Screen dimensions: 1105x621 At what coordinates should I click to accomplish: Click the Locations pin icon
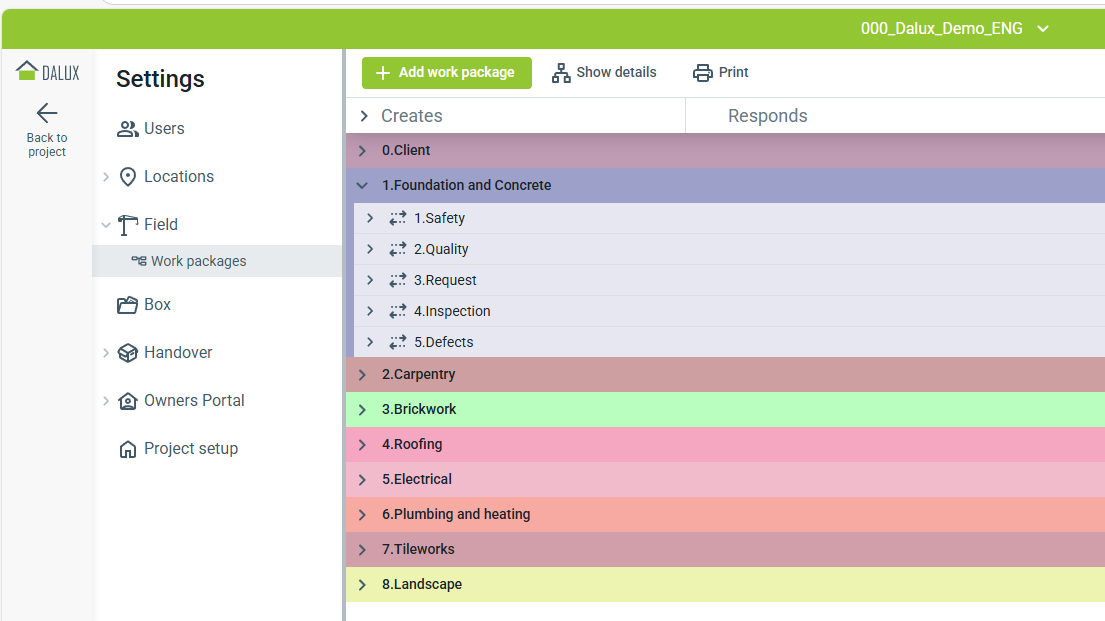[x=128, y=177]
